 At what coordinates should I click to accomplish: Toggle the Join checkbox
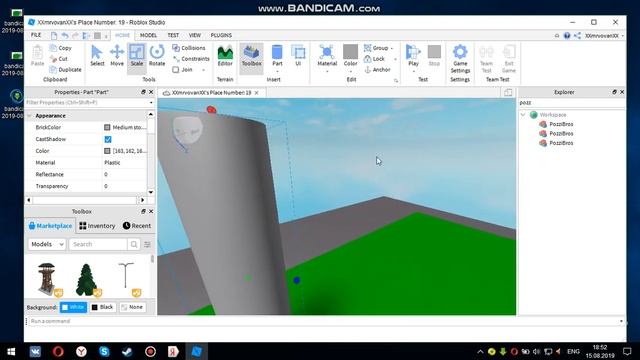pos(176,70)
